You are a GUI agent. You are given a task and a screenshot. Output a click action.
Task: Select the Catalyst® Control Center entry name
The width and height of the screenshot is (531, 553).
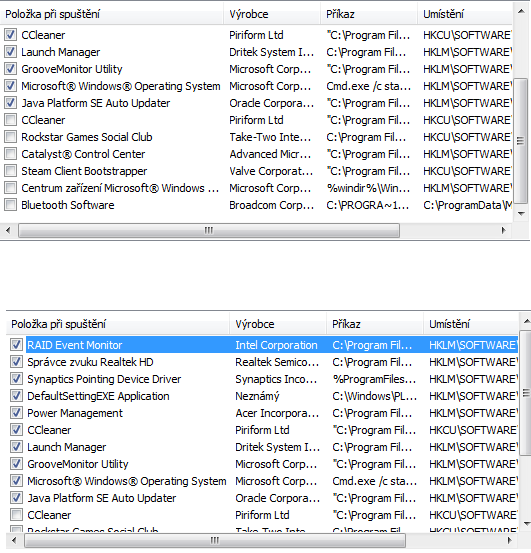pyautogui.click(x=83, y=154)
